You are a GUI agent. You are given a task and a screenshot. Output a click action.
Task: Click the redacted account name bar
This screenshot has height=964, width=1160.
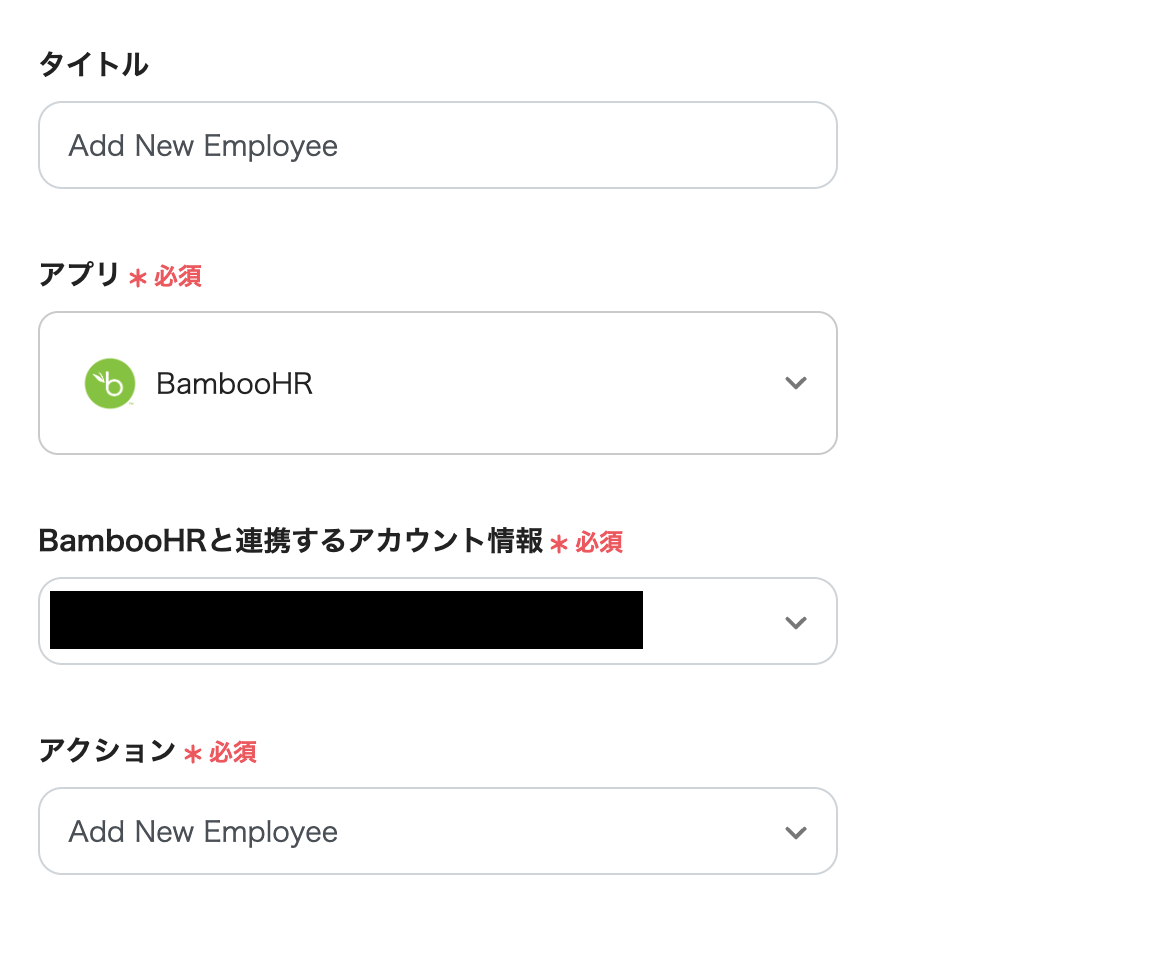coord(346,620)
